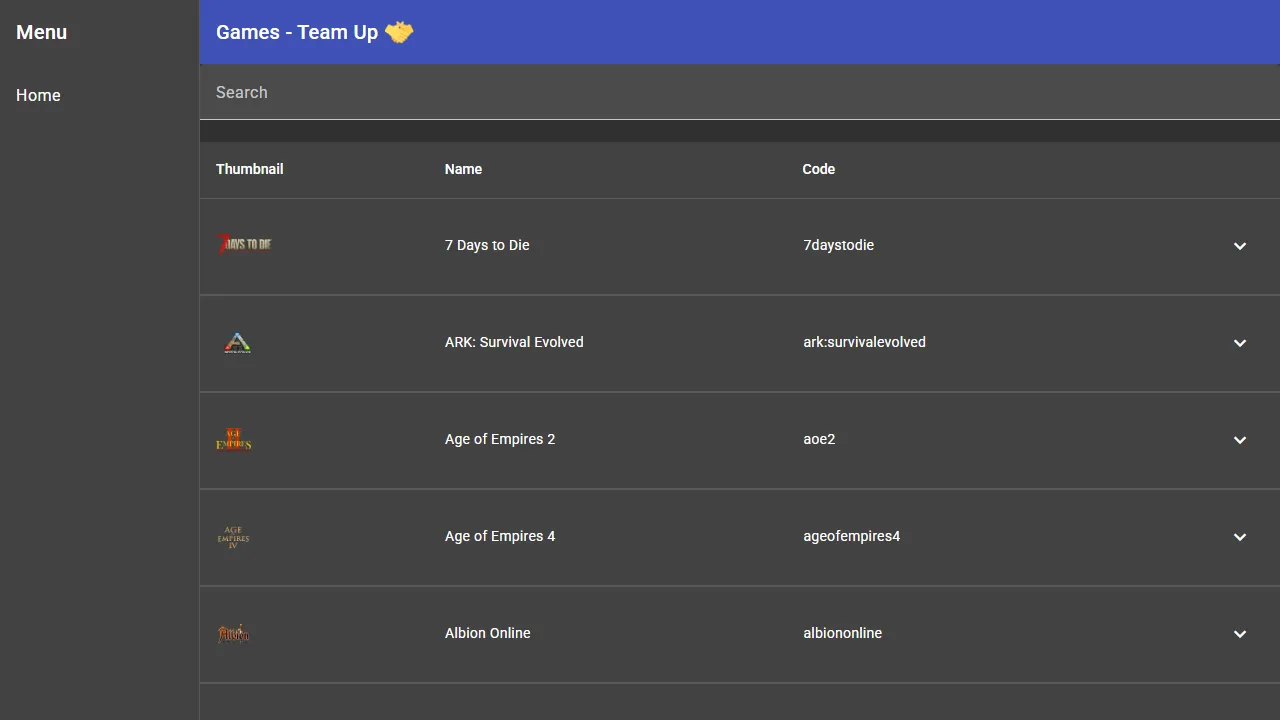This screenshot has height=720, width=1280.
Task: Expand the Age of Empires 2 entry
Action: click(1240, 440)
